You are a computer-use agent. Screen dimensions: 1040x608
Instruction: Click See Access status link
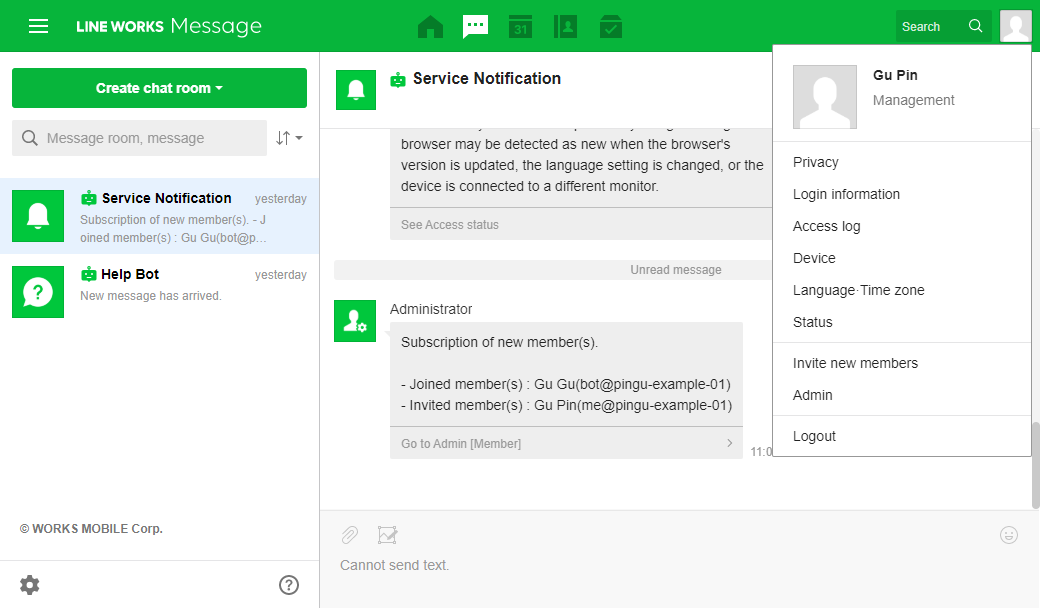pyautogui.click(x=450, y=225)
